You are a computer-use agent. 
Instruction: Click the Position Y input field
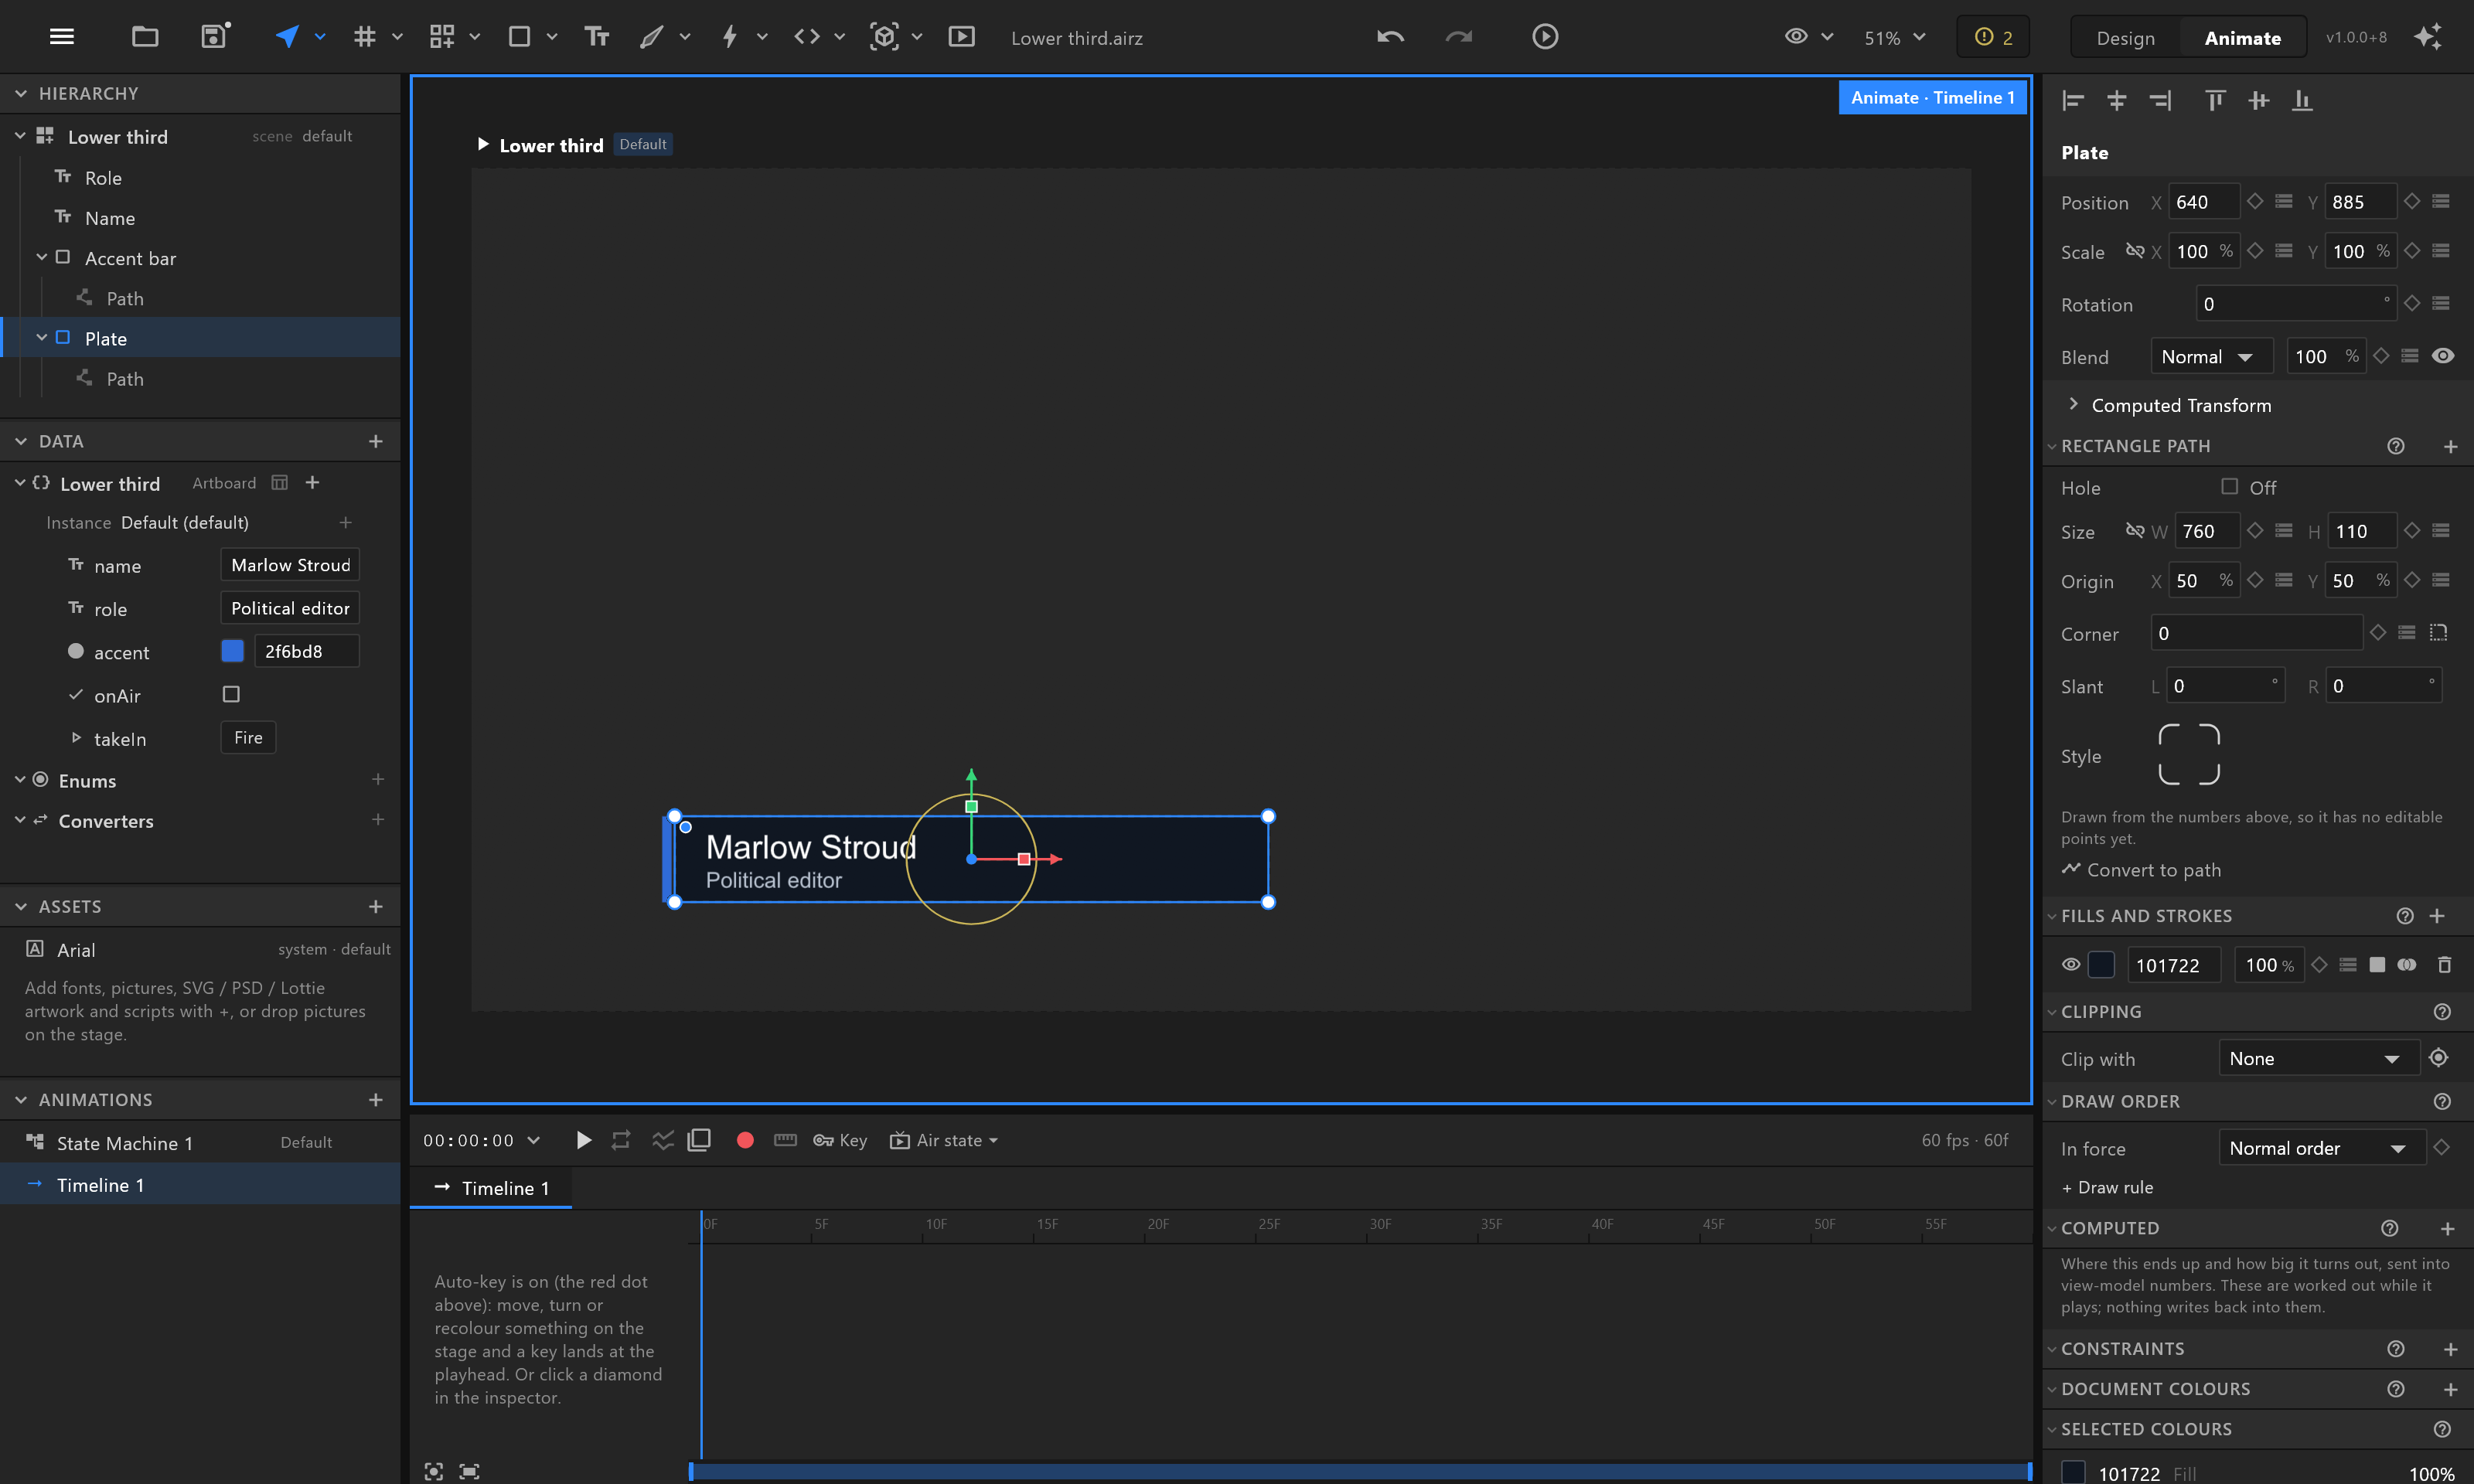tap(2360, 202)
